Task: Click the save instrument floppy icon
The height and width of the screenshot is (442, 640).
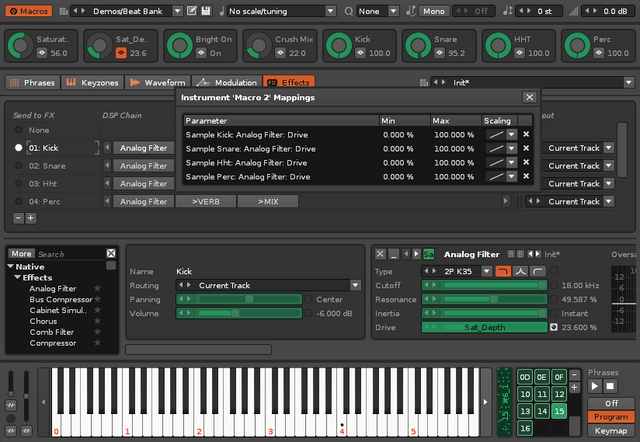Action: [x=205, y=11]
